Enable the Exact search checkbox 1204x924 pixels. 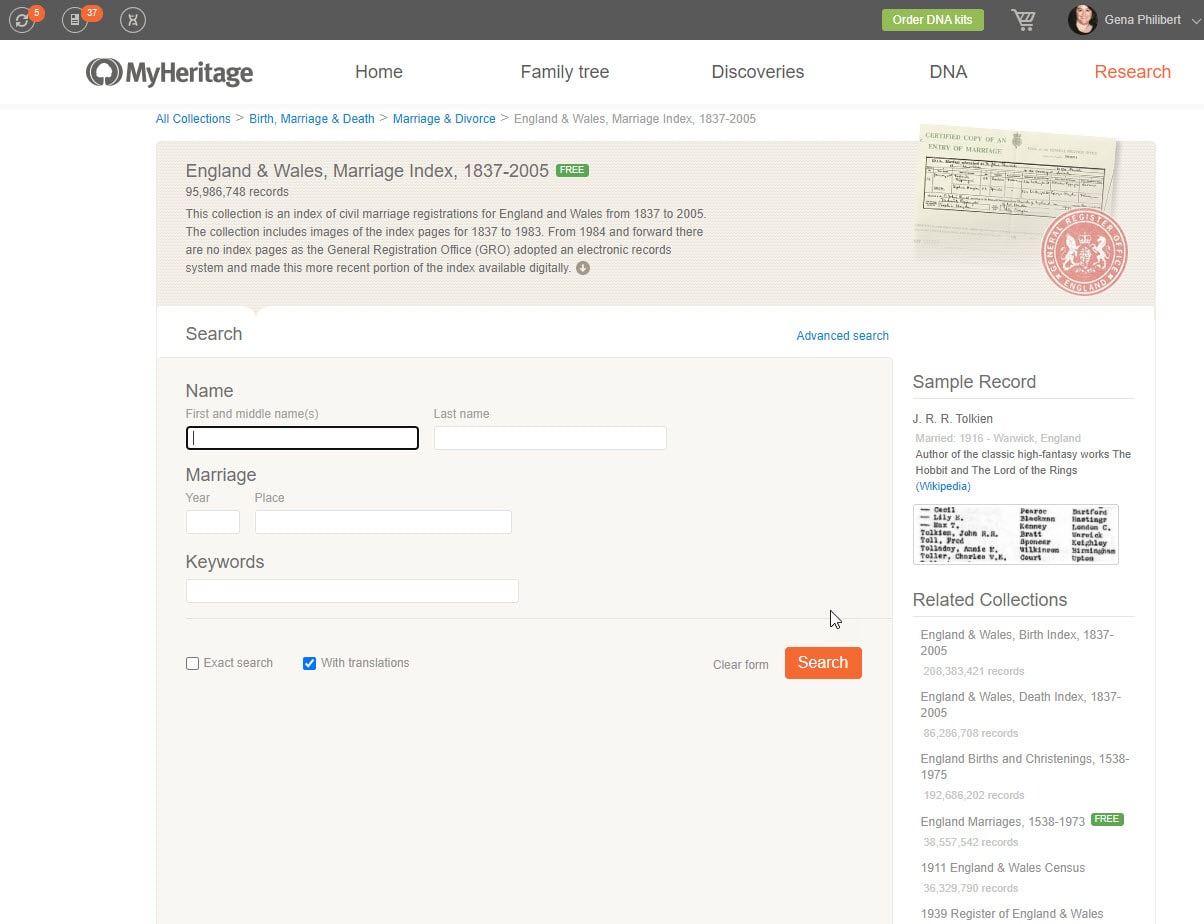click(x=193, y=663)
